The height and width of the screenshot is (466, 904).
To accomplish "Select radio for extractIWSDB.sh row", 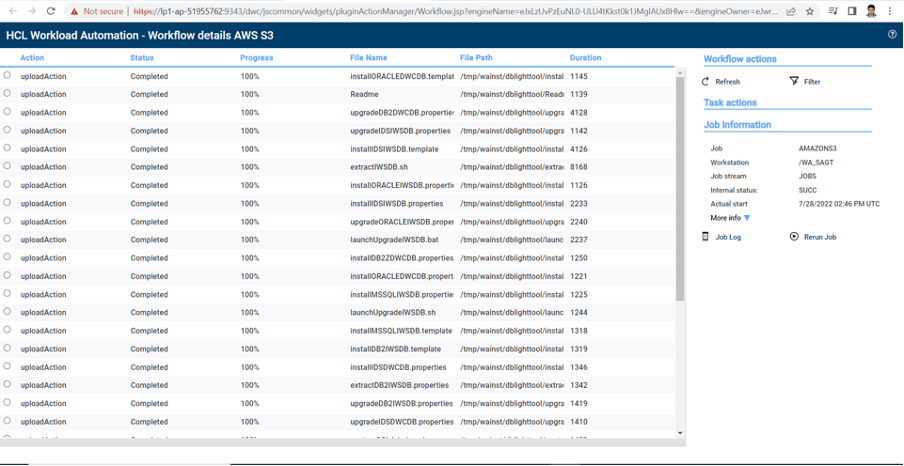I will pyautogui.click(x=7, y=166).
